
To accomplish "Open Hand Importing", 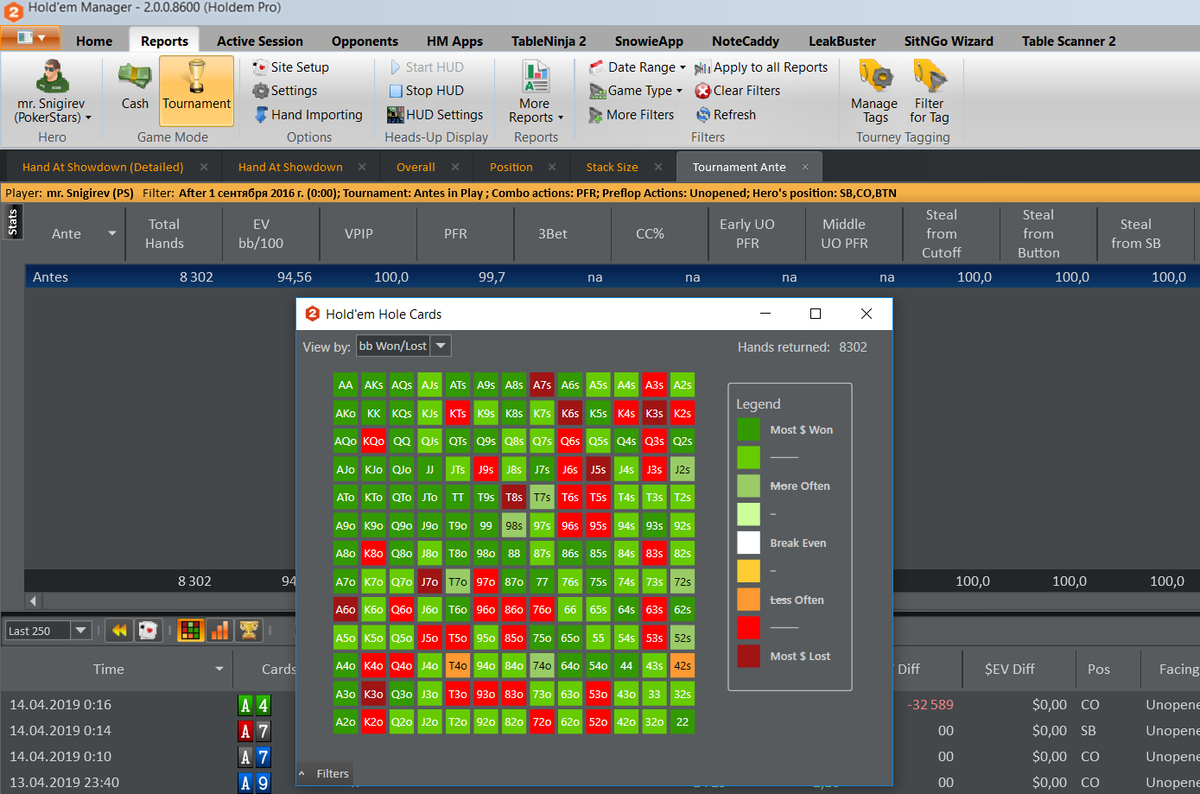I will [306, 114].
